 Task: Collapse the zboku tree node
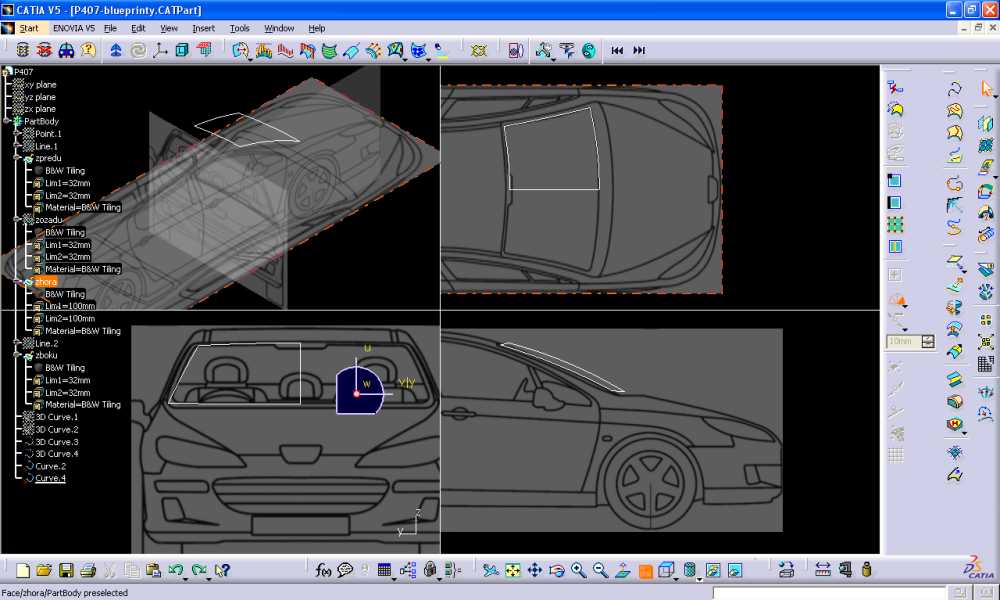(17, 355)
